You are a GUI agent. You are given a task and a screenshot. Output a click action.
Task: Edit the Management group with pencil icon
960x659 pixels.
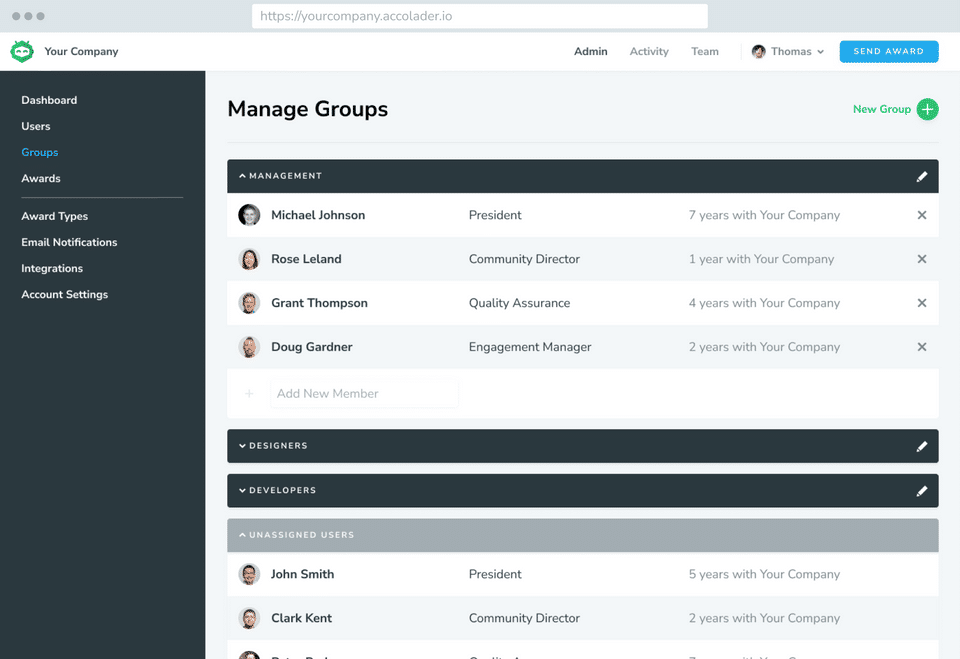pyautogui.click(x=922, y=177)
